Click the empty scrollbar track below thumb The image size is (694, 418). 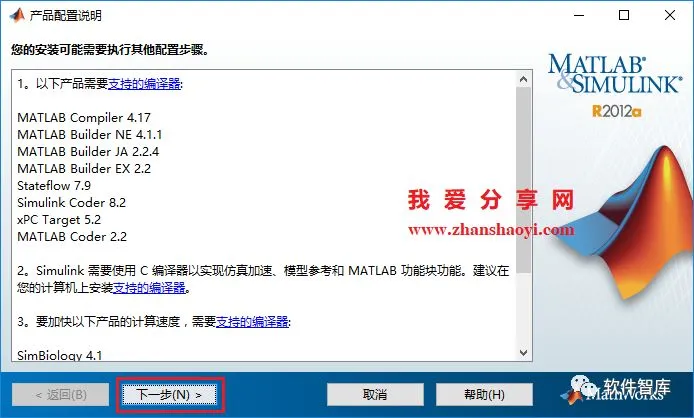pos(524,309)
